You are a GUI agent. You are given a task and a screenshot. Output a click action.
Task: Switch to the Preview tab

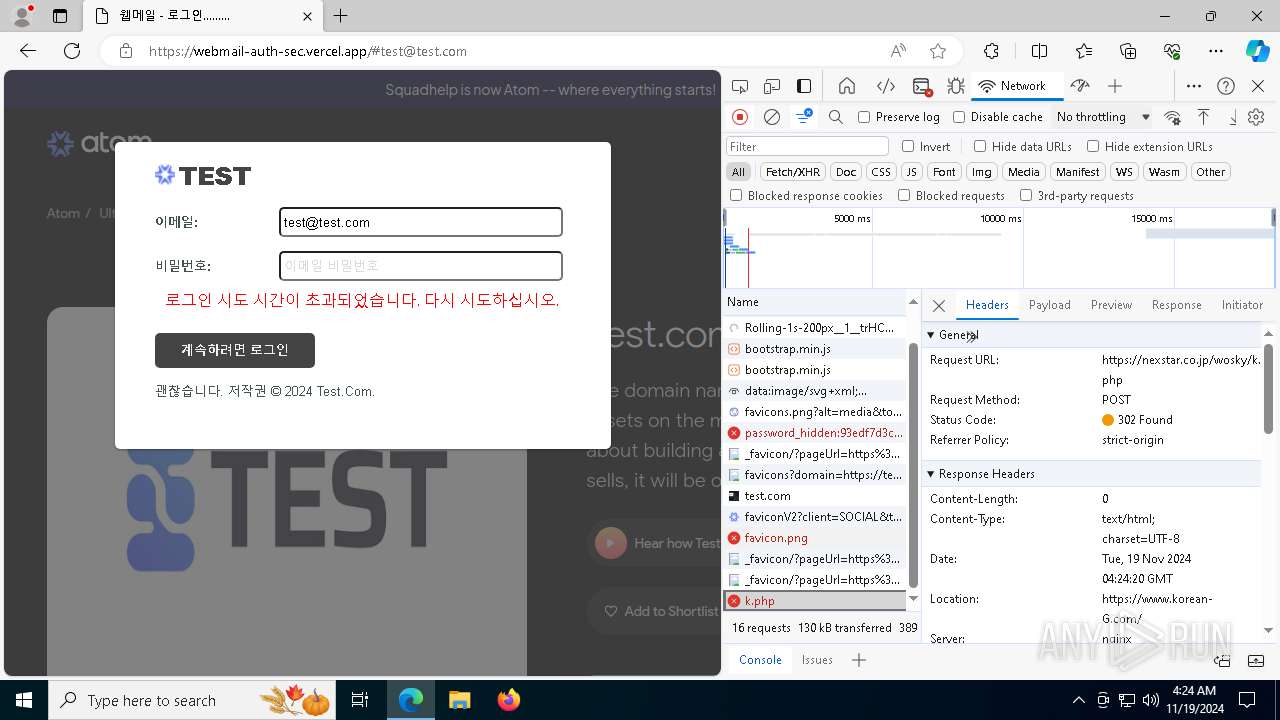click(1112, 305)
